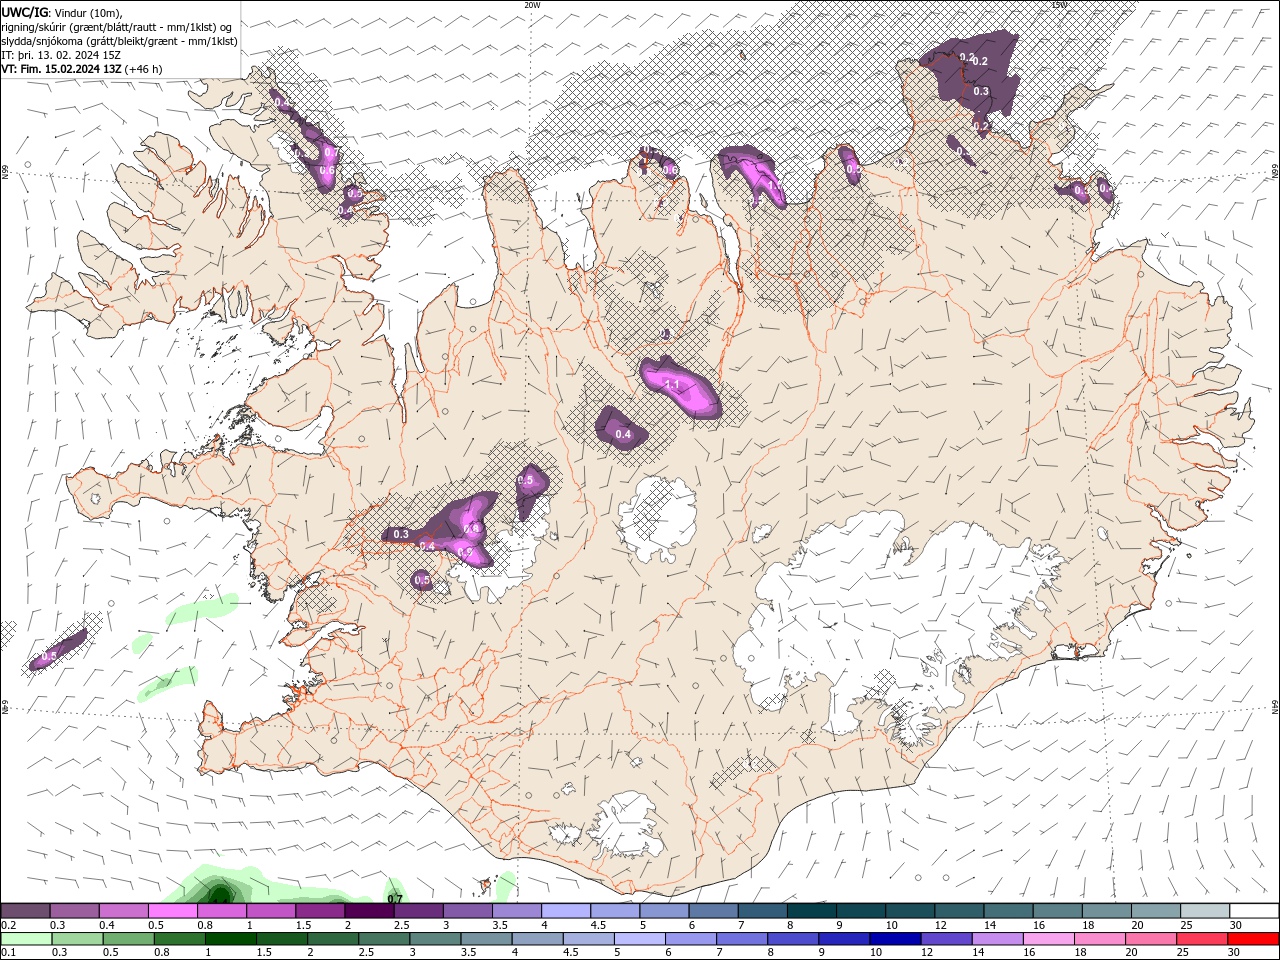Click the 'rigning/skúrir' legend description line
The width and height of the screenshot is (1280, 960).
tap(117, 26)
